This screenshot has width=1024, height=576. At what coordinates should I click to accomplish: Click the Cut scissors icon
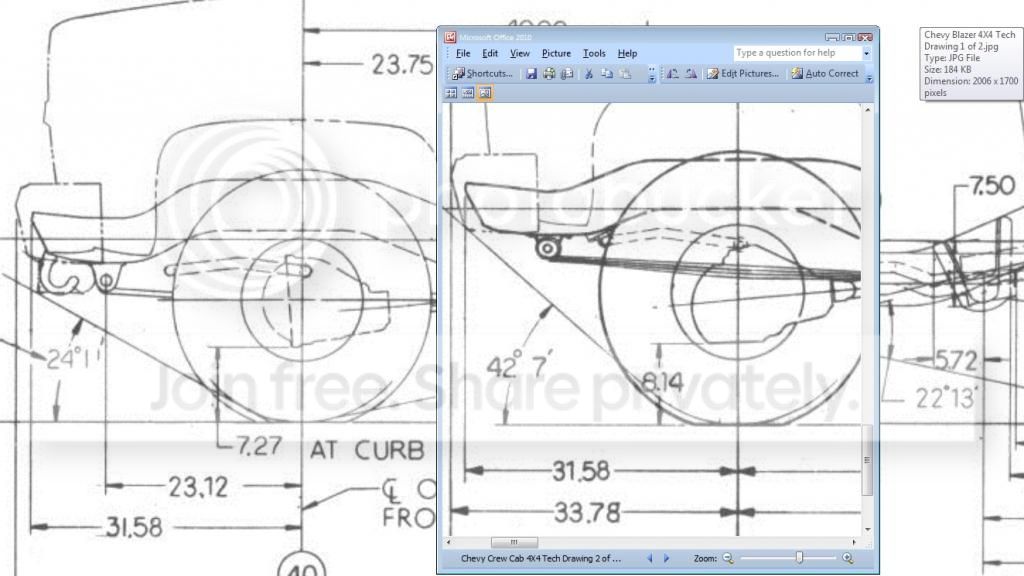588,74
